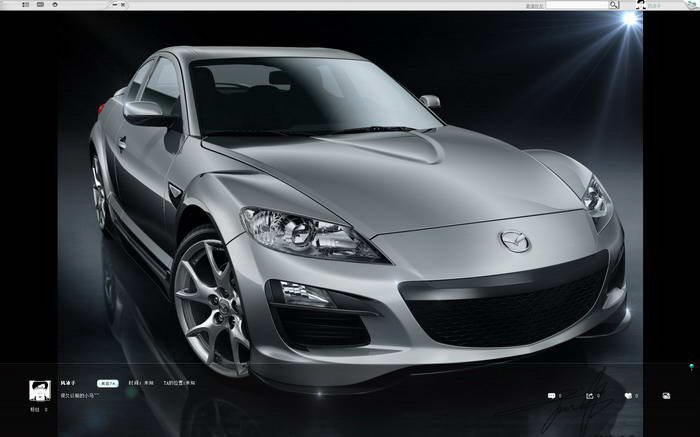The image size is (700, 437).
Task: Click the TA's location label
Action: pos(179,383)
